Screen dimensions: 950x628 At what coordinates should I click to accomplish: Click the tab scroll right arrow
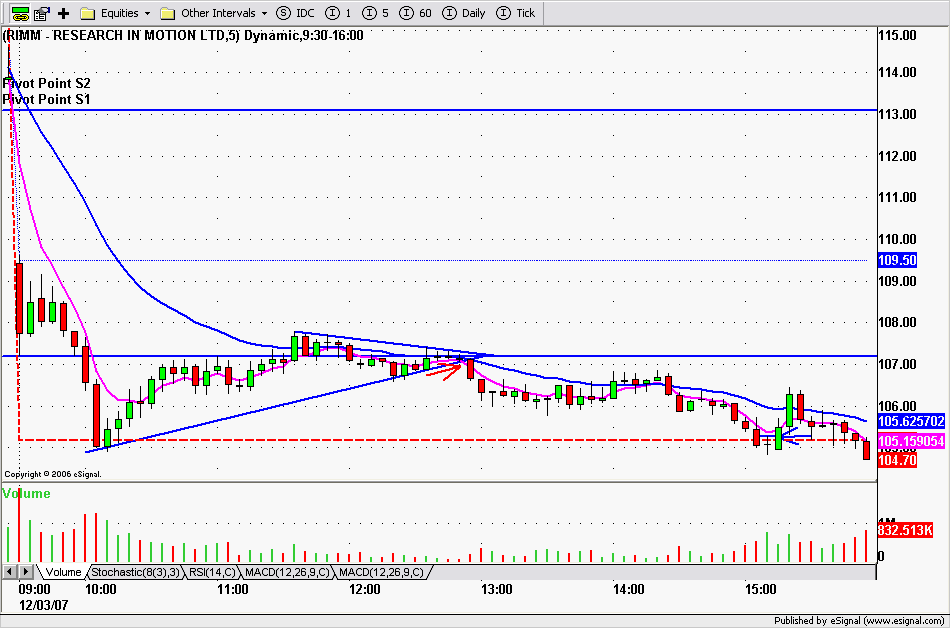[x=25, y=571]
